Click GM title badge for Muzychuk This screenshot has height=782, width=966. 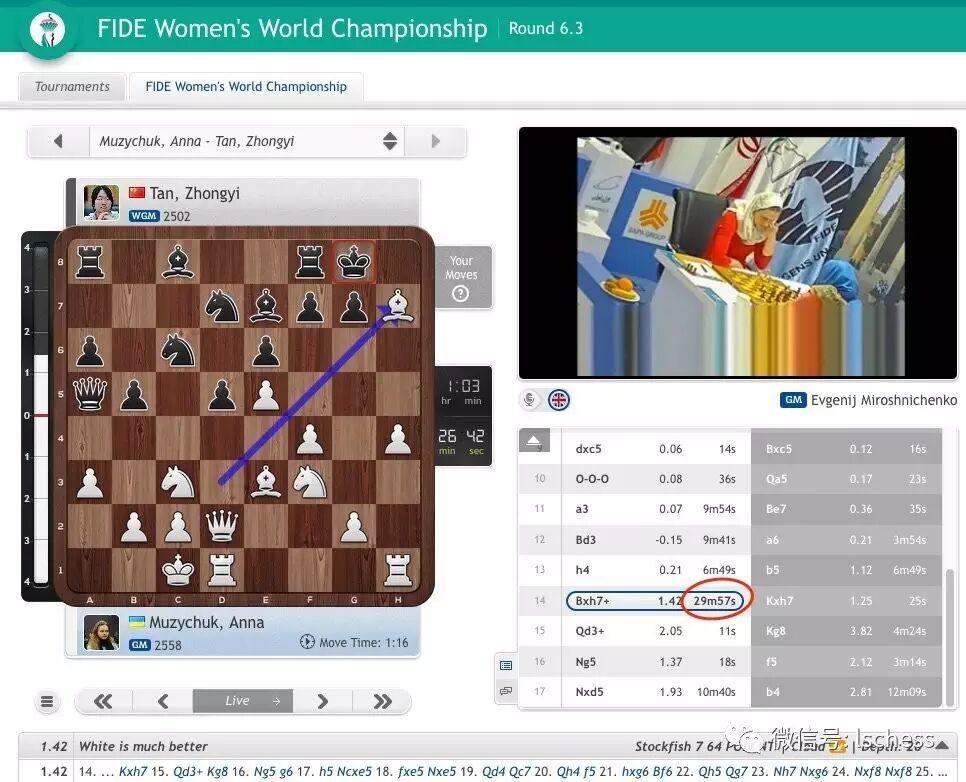pos(139,645)
